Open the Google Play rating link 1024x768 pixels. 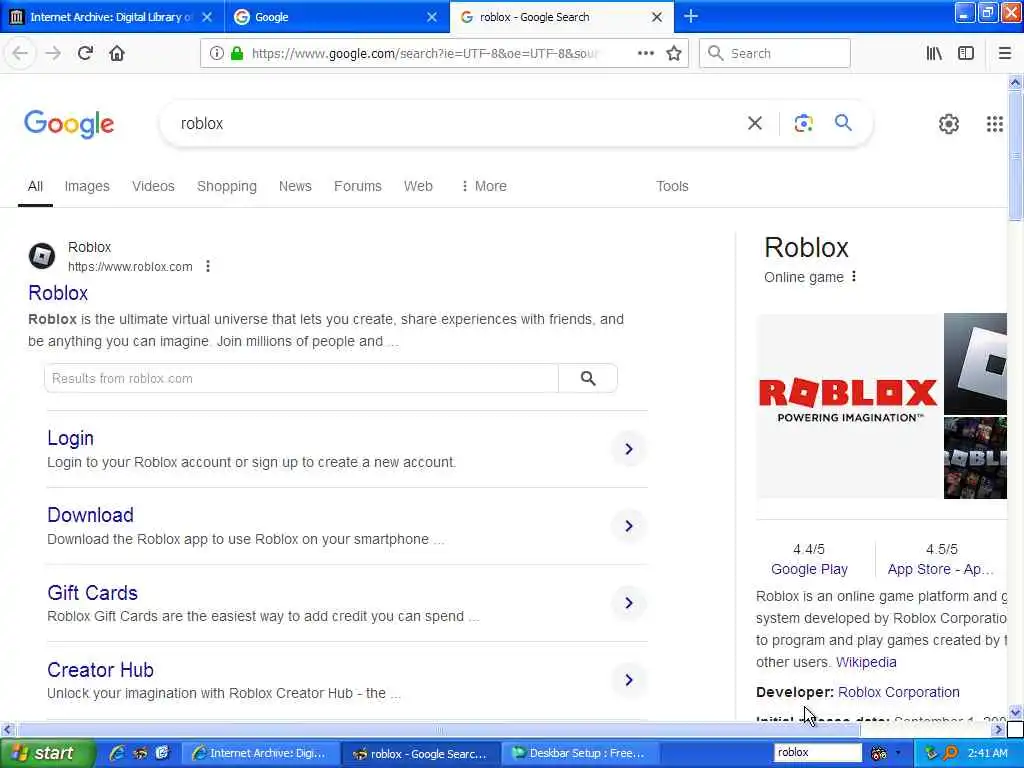pos(809,569)
